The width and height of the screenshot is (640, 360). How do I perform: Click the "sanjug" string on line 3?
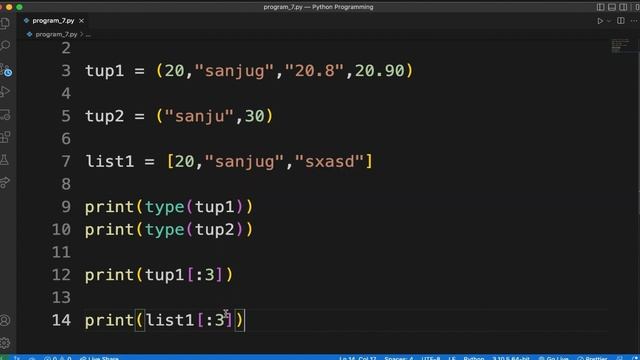click(234, 71)
